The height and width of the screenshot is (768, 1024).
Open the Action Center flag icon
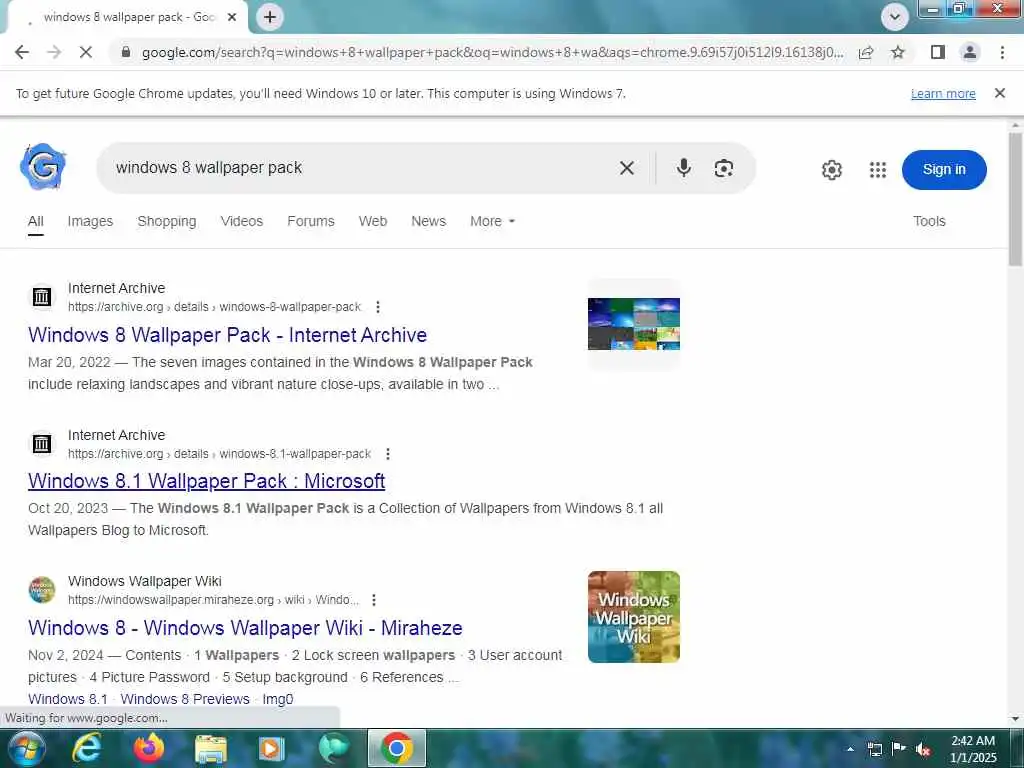[x=899, y=749]
